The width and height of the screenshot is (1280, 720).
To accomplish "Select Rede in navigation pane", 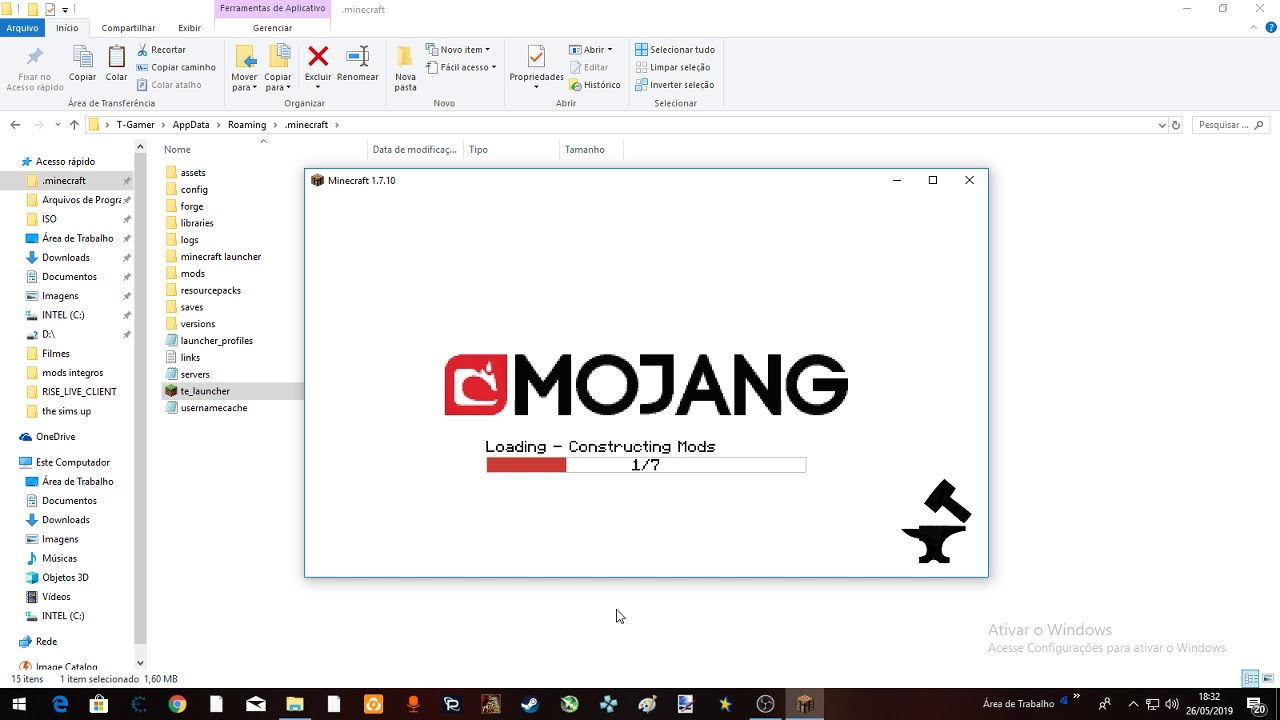I will pyautogui.click(x=46, y=642).
